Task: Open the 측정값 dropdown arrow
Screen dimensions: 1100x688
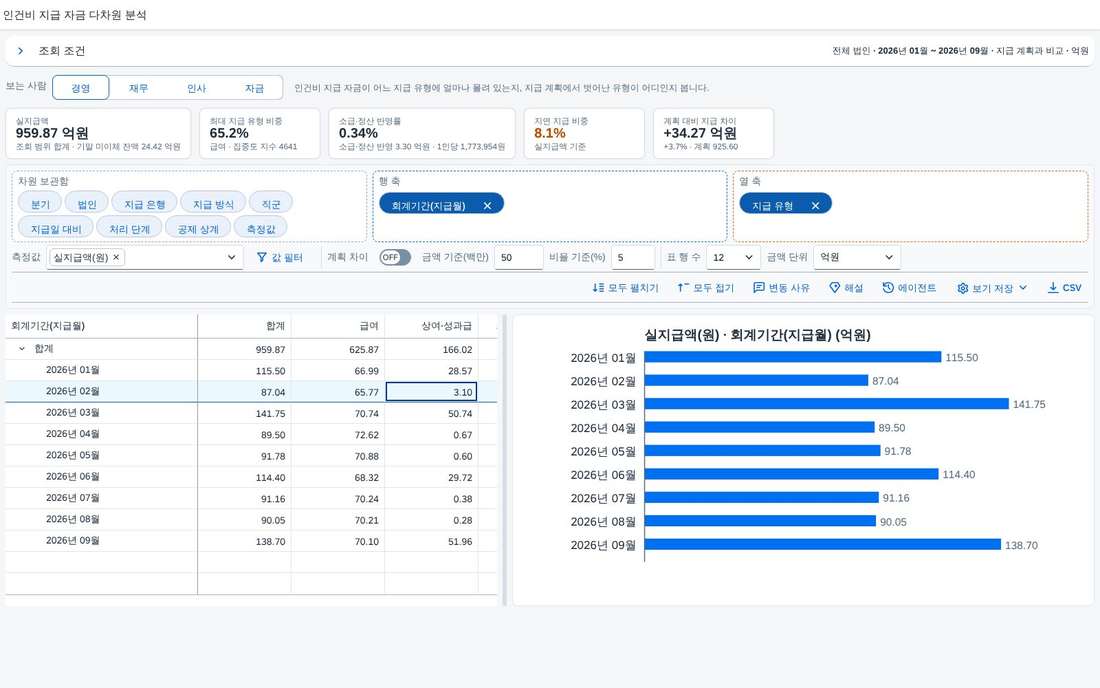Action: coord(232,257)
